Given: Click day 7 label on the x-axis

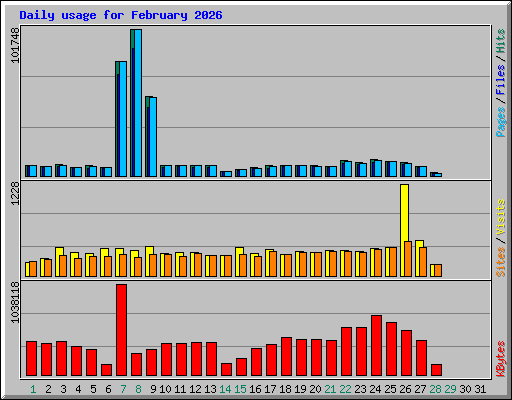Looking at the screenshot, I should pyautogui.click(x=123, y=389).
